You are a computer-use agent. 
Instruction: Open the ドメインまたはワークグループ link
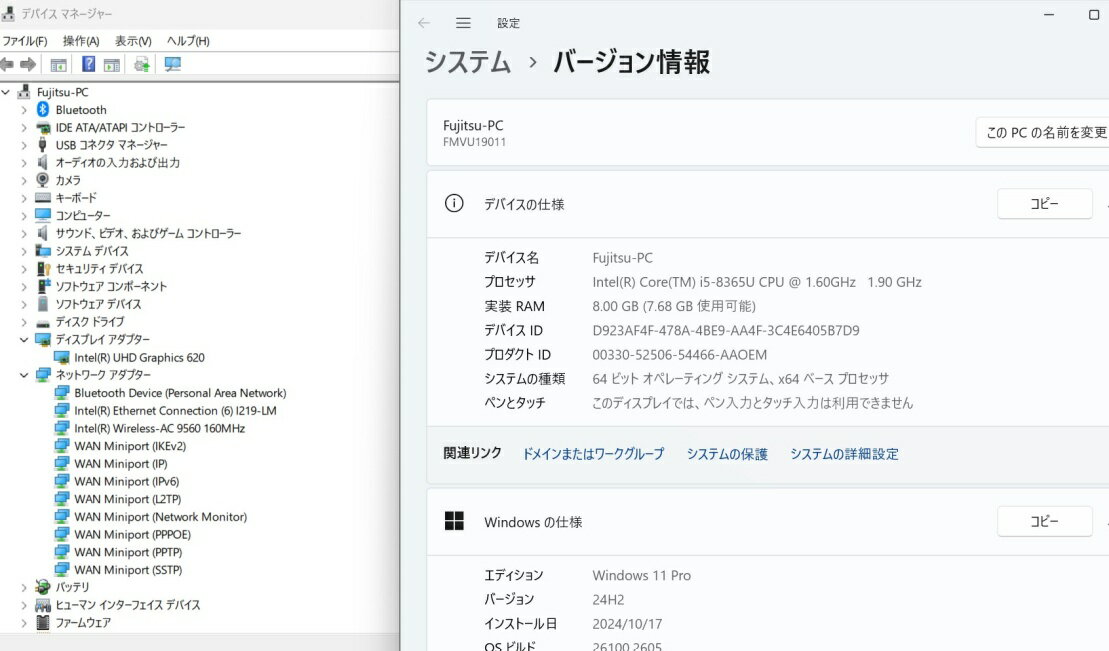point(593,454)
